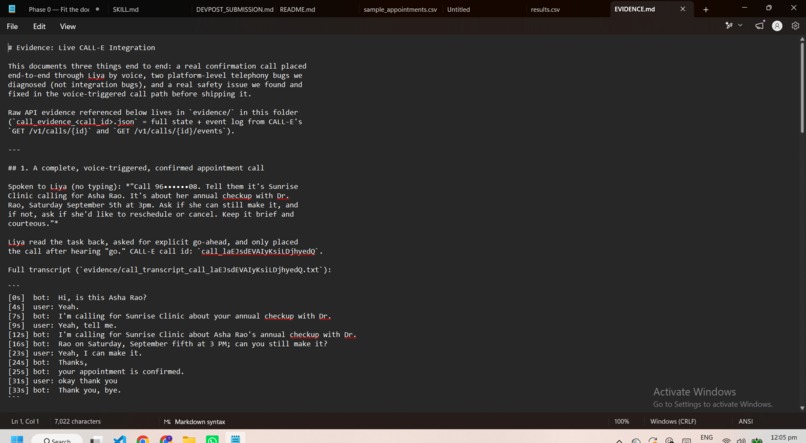This screenshot has width=806, height=443.
Task: Click the '## 1. A complete, voice-triggered' heading line
Action: coord(136,168)
